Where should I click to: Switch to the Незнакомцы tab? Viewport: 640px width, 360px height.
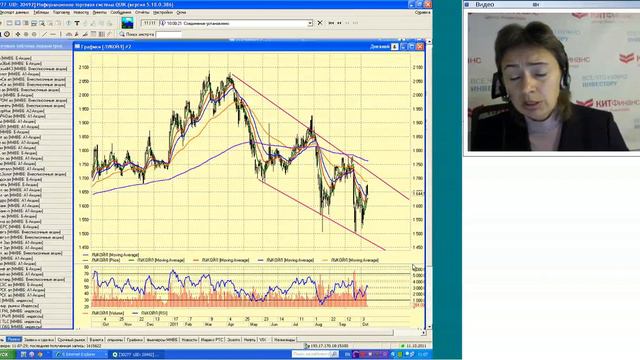(284, 340)
